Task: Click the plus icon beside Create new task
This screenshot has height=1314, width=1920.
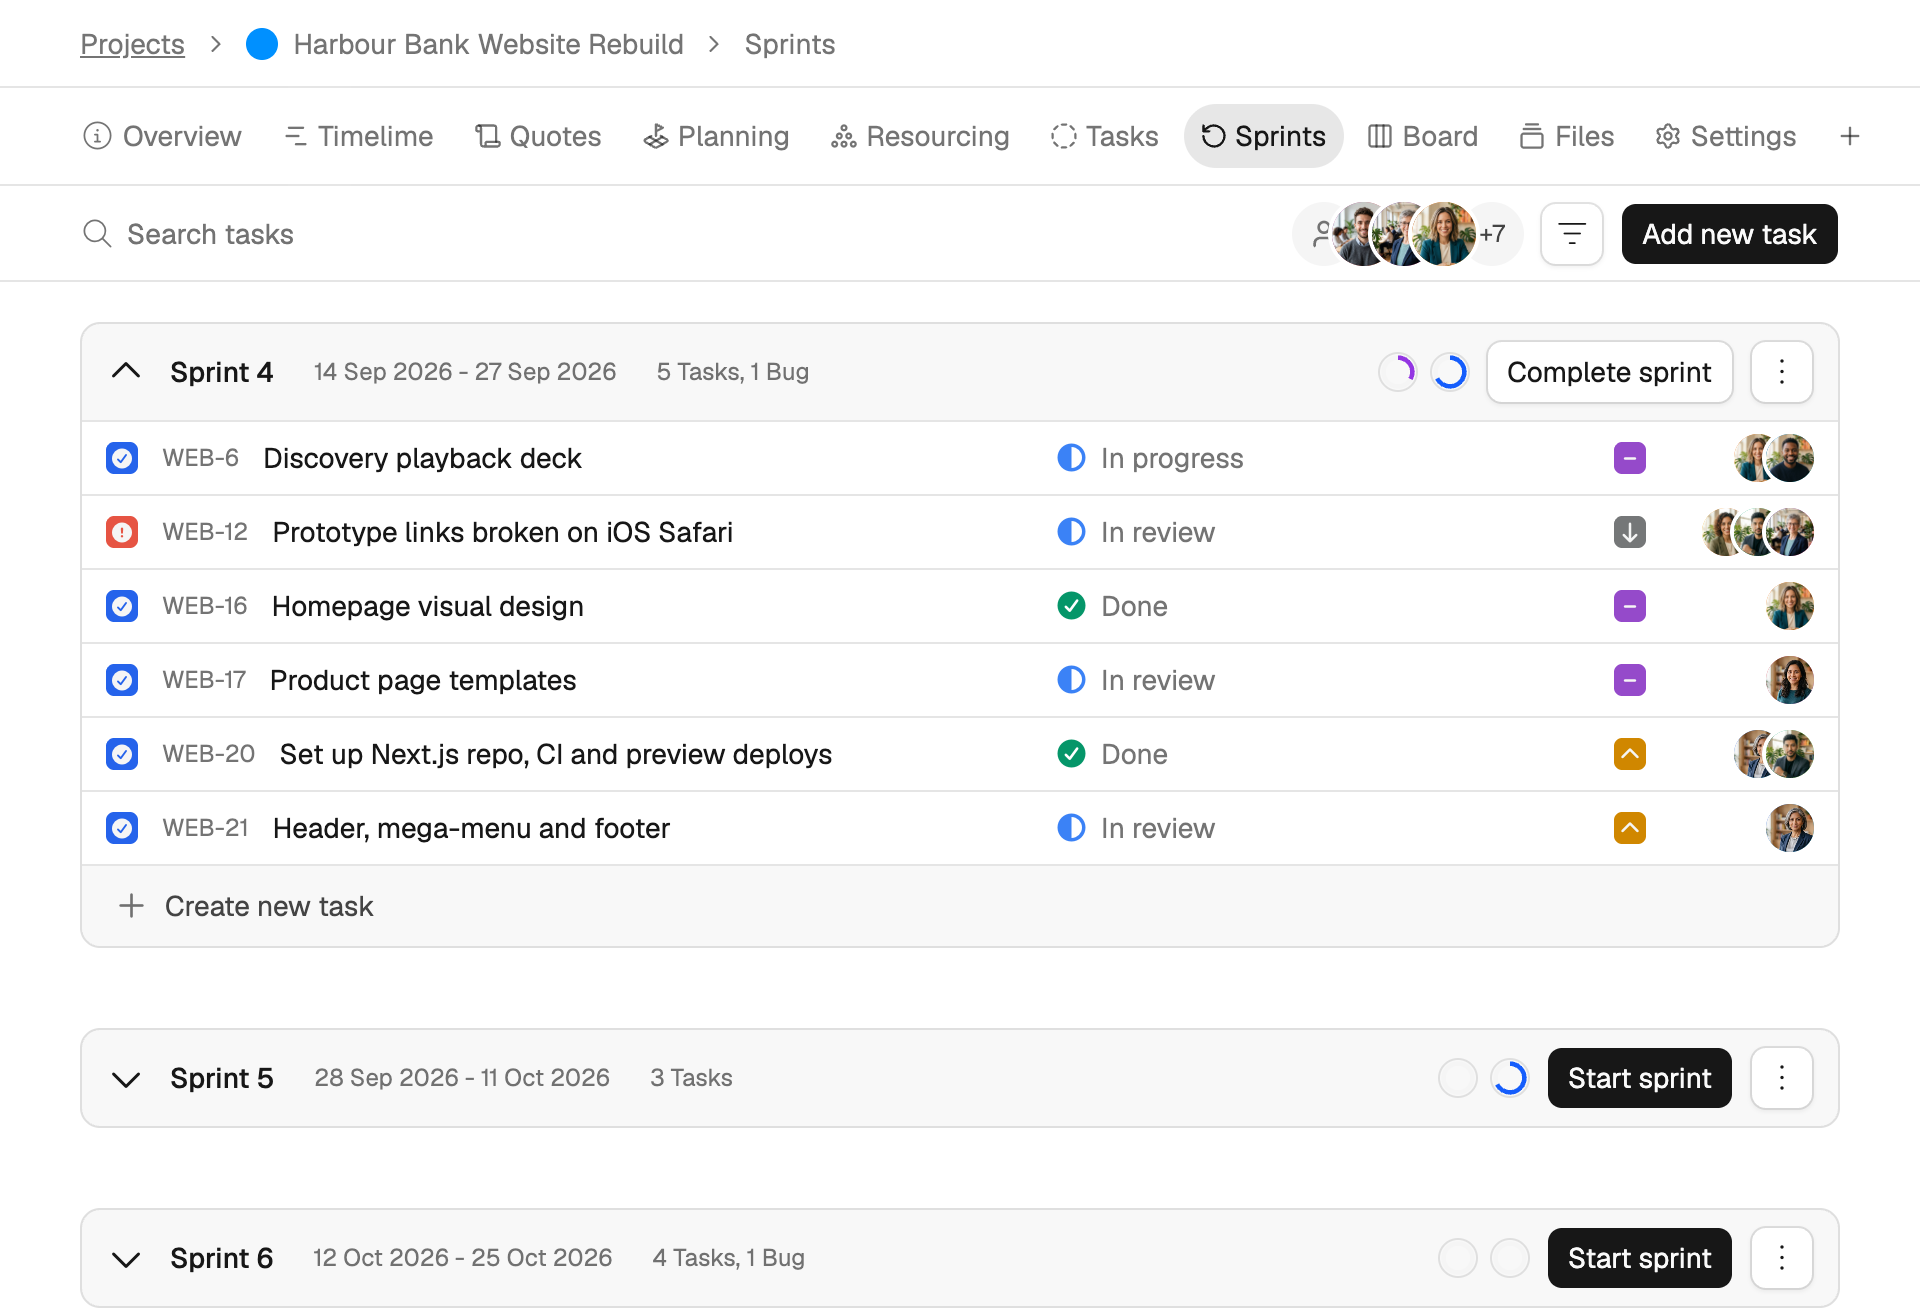Action: [131, 906]
